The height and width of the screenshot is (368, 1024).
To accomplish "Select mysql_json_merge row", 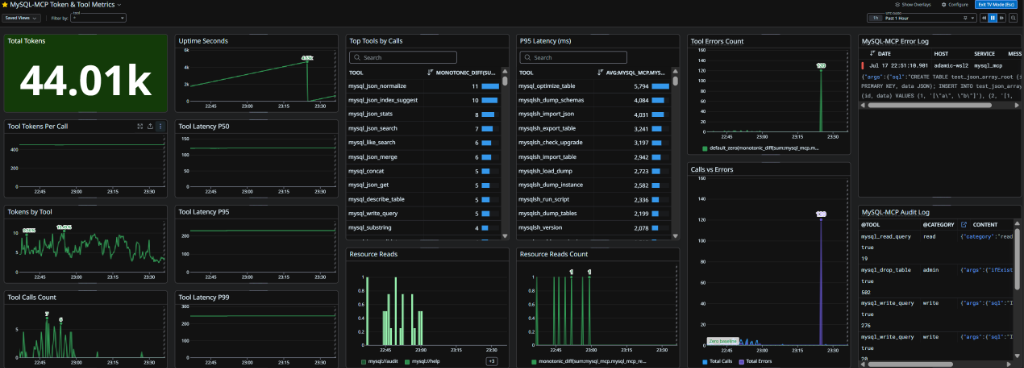I will click(x=423, y=157).
